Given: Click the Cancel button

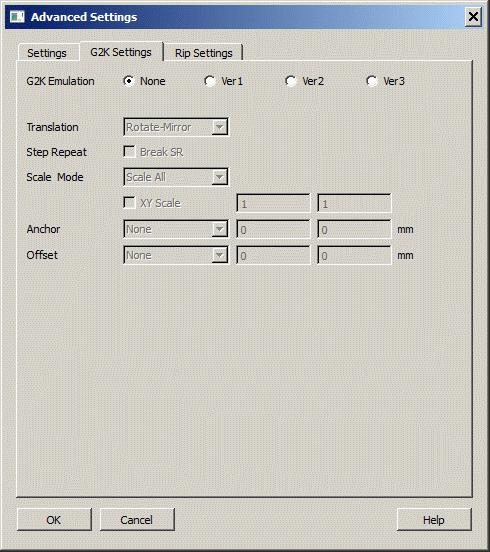Looking at the screenshot, I should 137,520.
